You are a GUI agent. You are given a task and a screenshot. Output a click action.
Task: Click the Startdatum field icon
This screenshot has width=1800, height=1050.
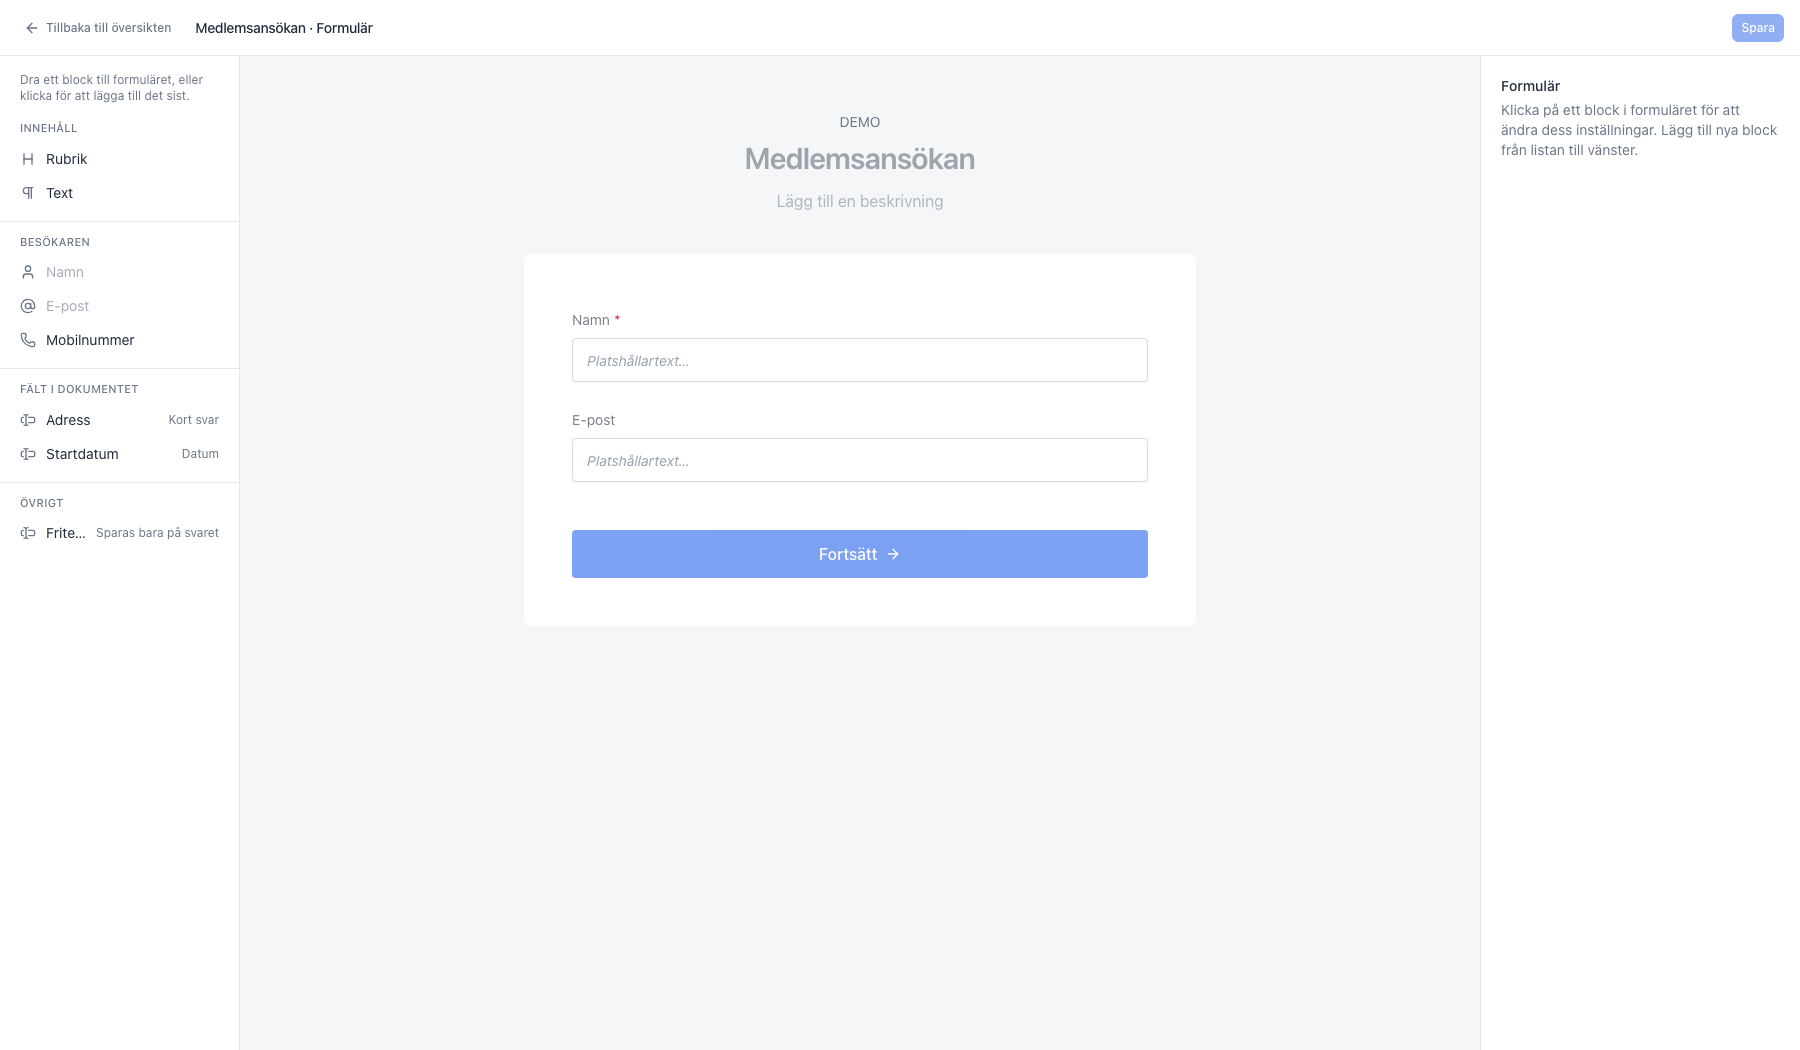[28, 454]
